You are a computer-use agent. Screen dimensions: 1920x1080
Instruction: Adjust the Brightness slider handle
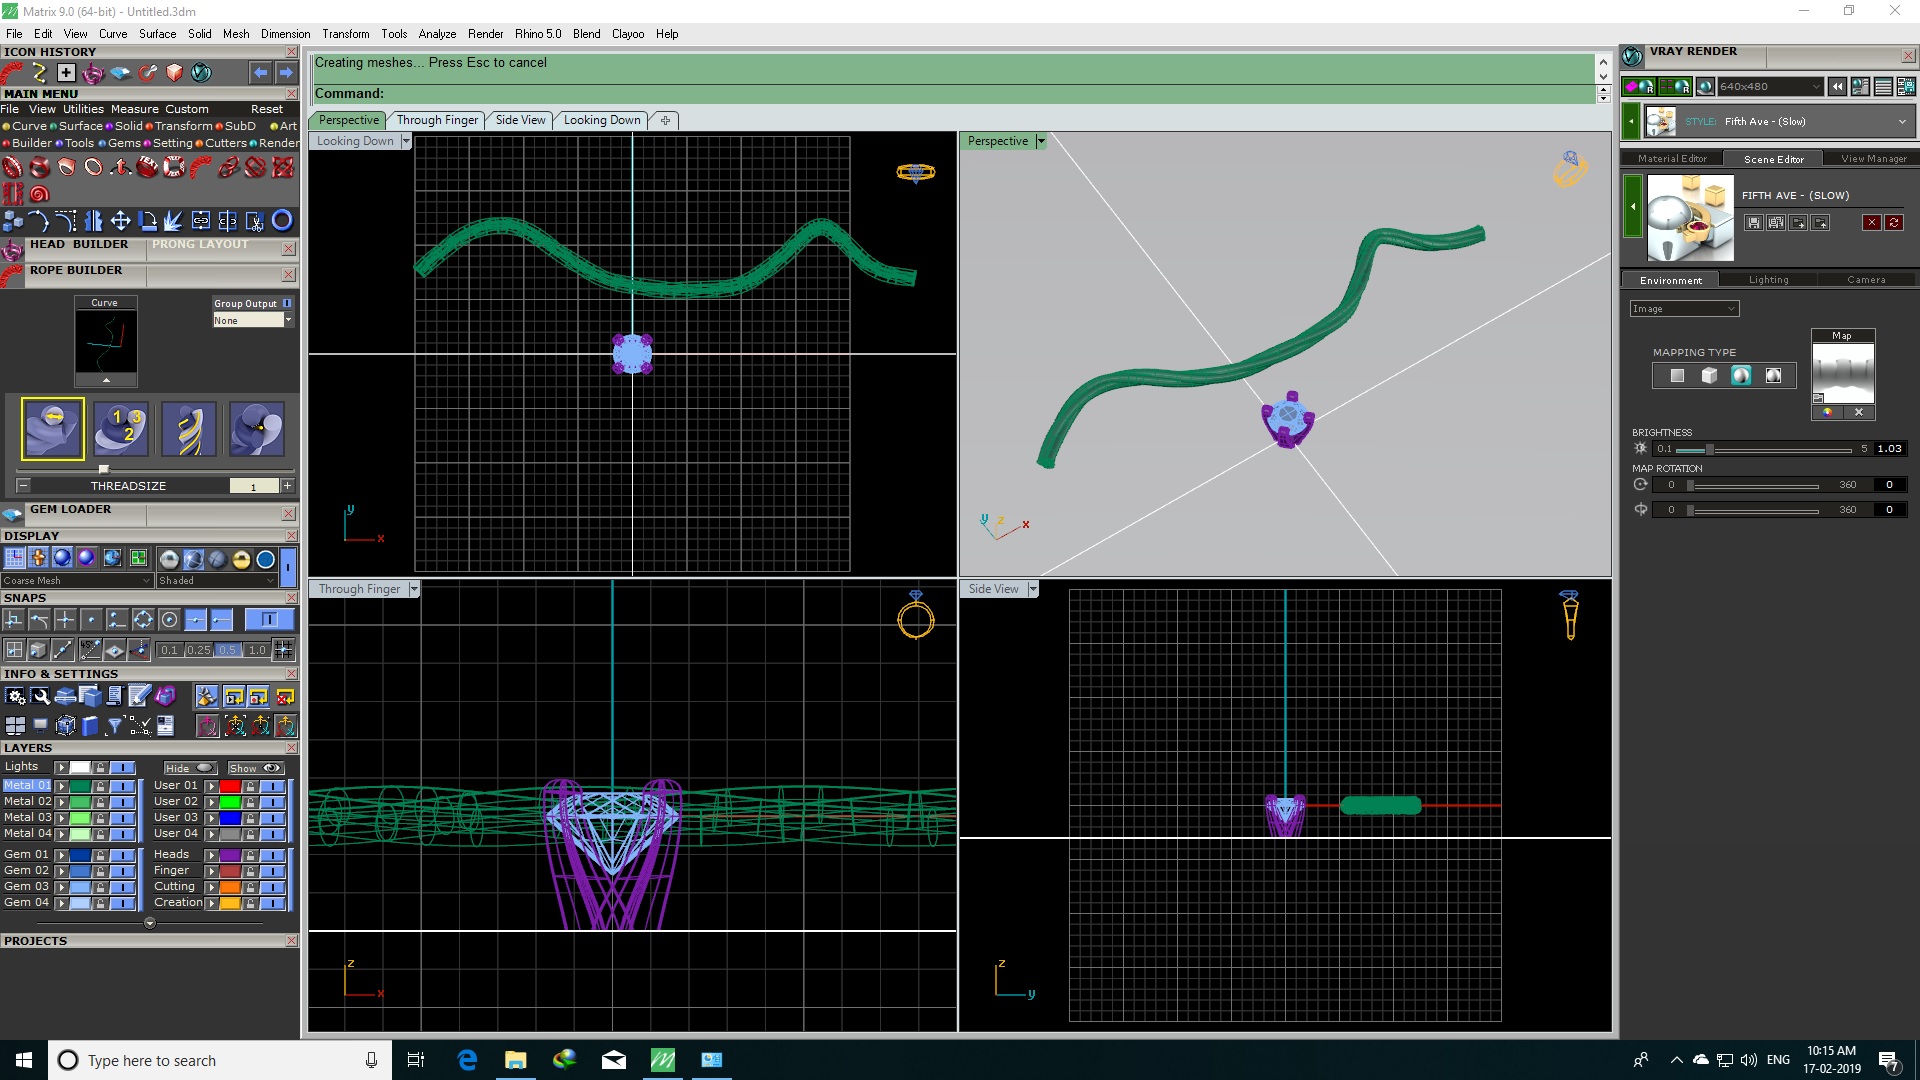[1710, 449]
